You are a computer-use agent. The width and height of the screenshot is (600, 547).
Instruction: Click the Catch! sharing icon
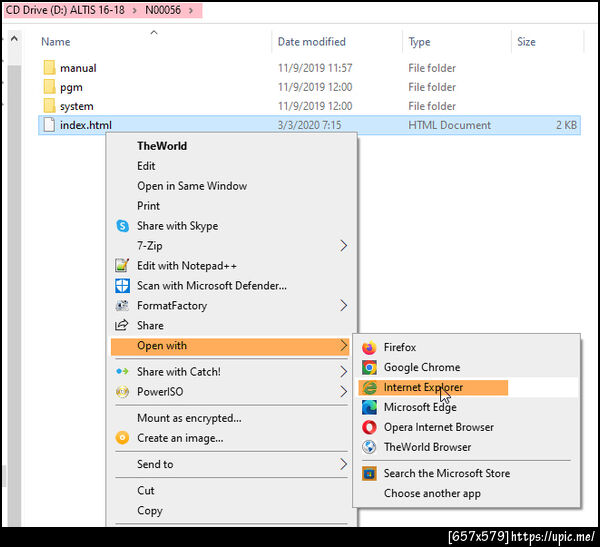coord(122,371)
